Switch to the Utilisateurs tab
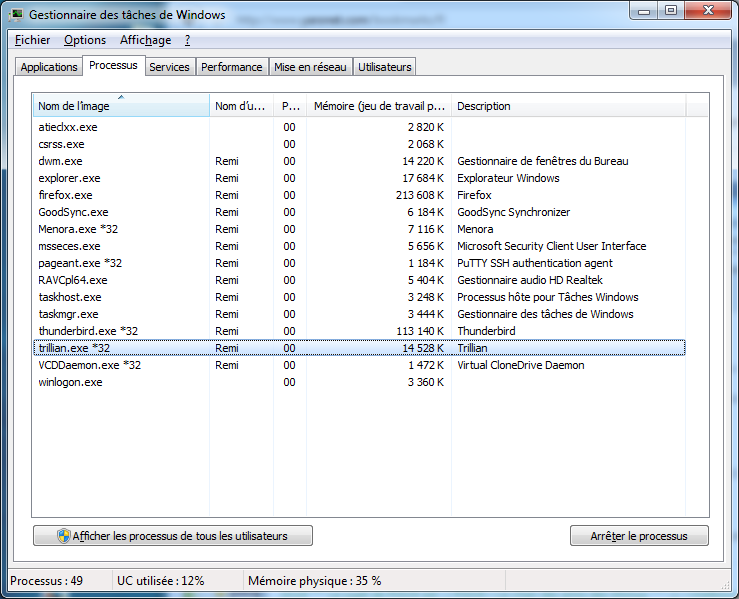The width and height of the screenshot is (739, 599). coord(384,67)
